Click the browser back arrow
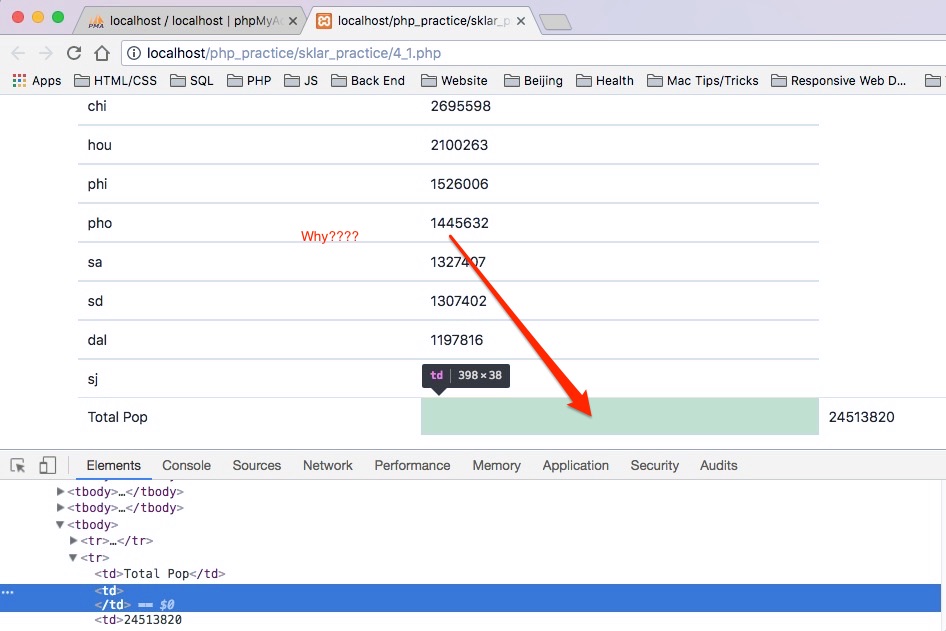Screen dimensions: 946x631 (19, 52)
